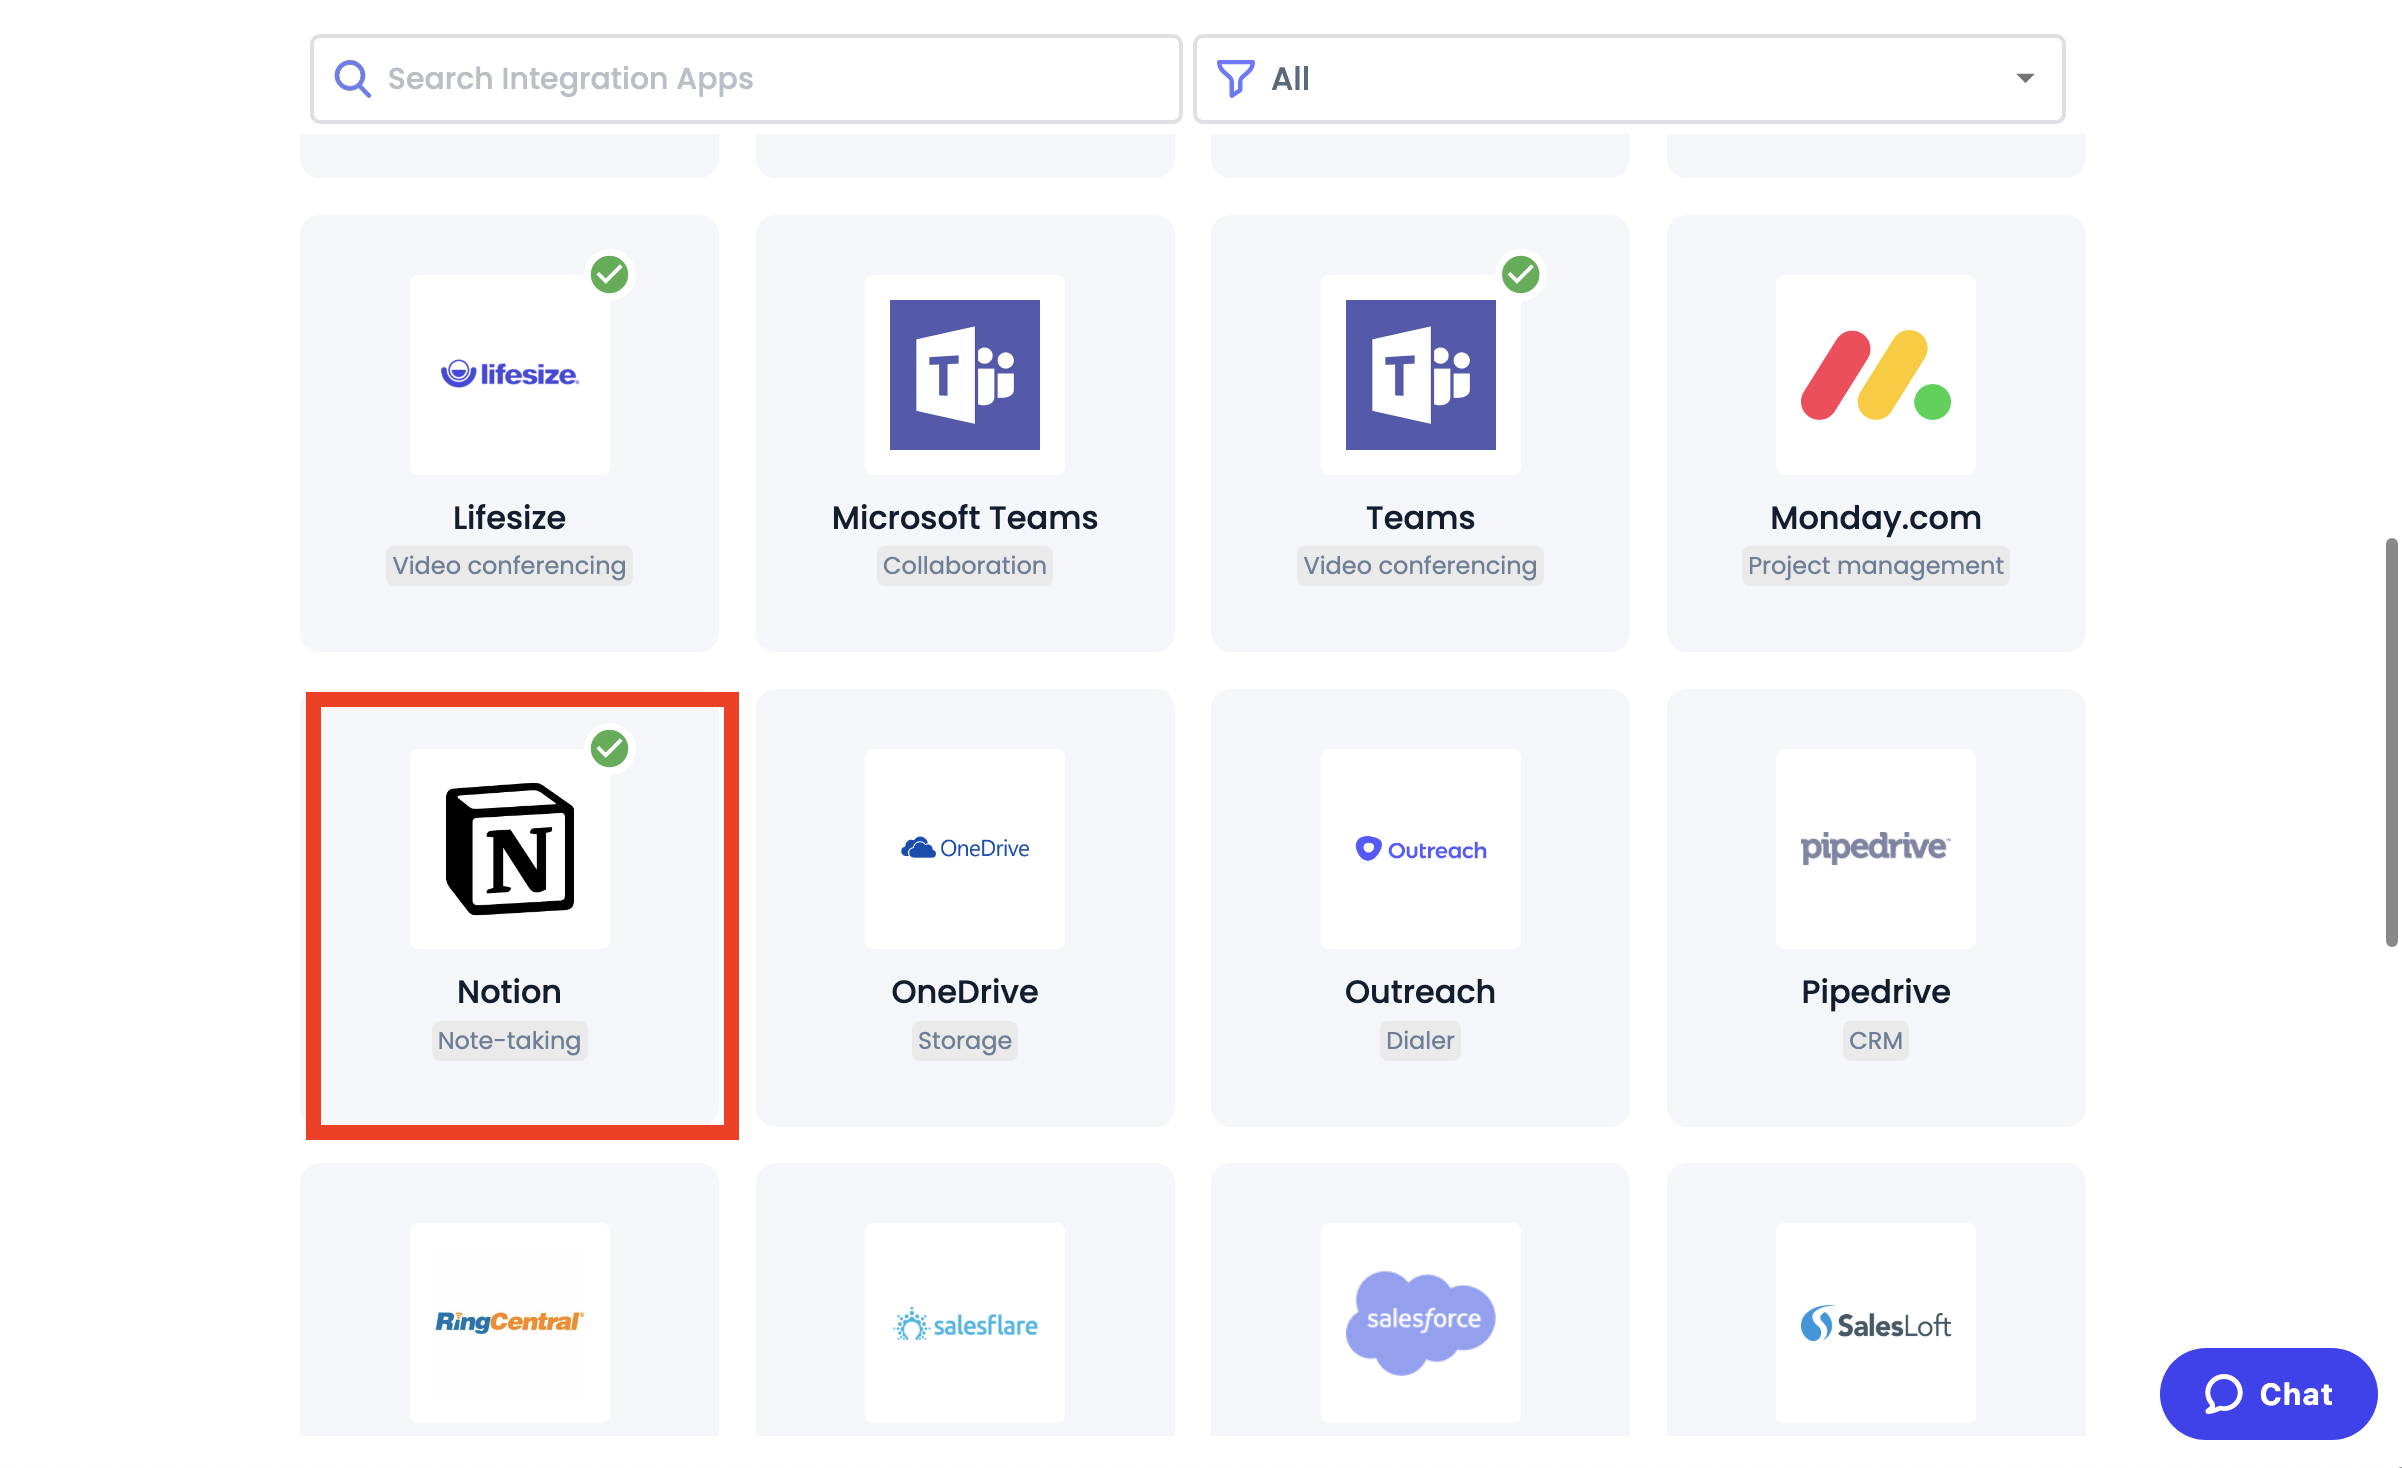
Task: Click the Outreach dialer icon
Action: coord(1419,849)
